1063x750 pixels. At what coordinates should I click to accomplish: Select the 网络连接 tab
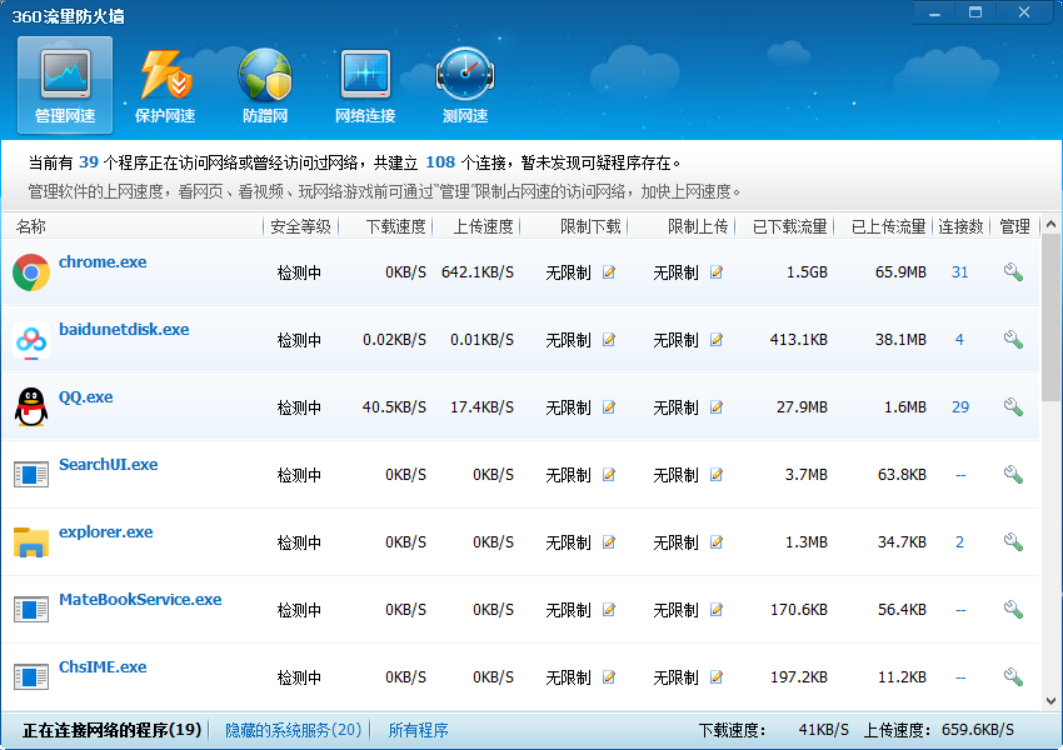365,85
